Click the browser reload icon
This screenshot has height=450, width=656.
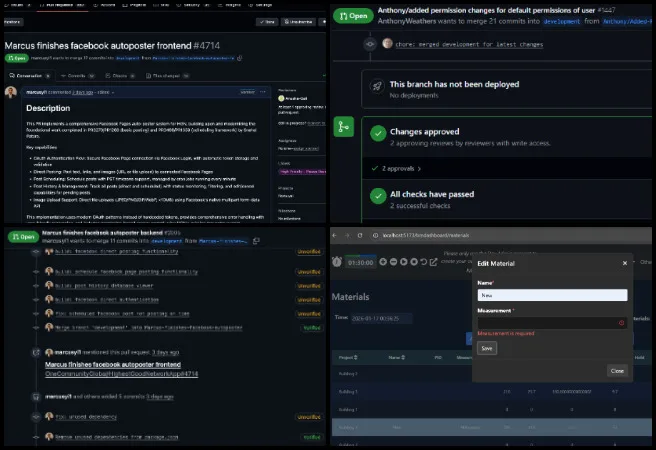click(x=360, y=235)
